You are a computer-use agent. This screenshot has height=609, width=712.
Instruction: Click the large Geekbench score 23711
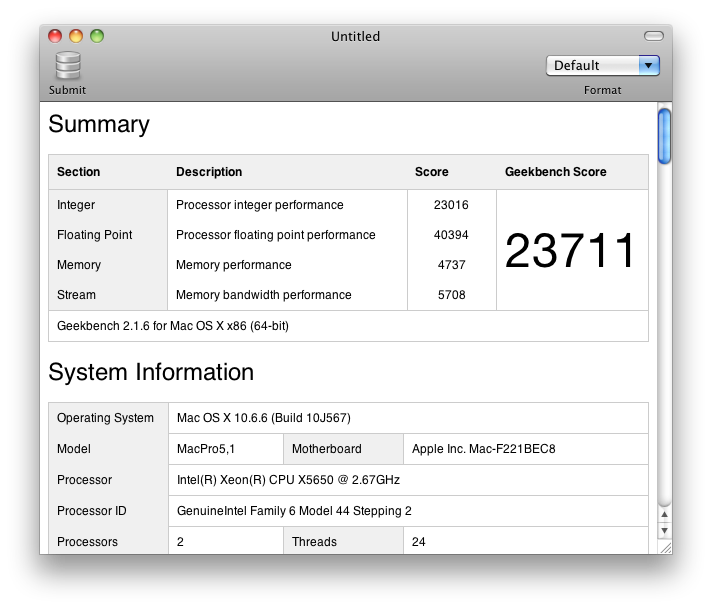tap(570, 250)
